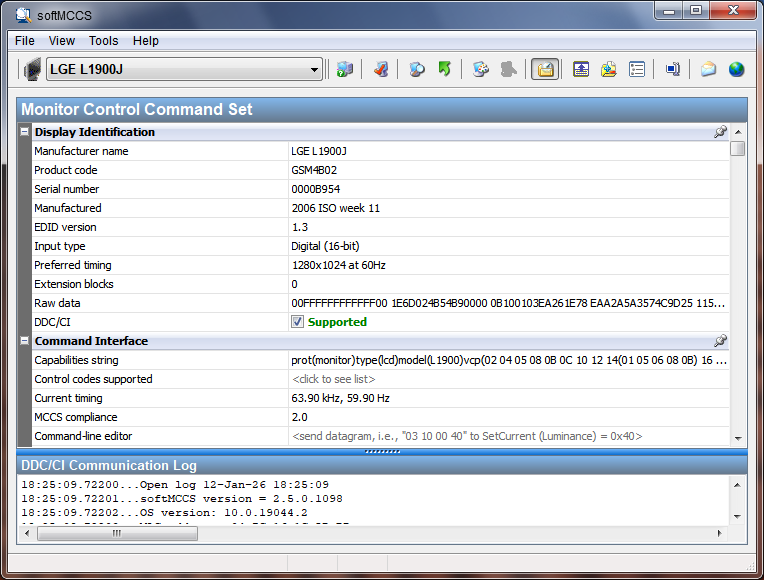Screen dimensions: 764x580
Task: Minimize the softMCCS window
Action: [x=669, y=11]
